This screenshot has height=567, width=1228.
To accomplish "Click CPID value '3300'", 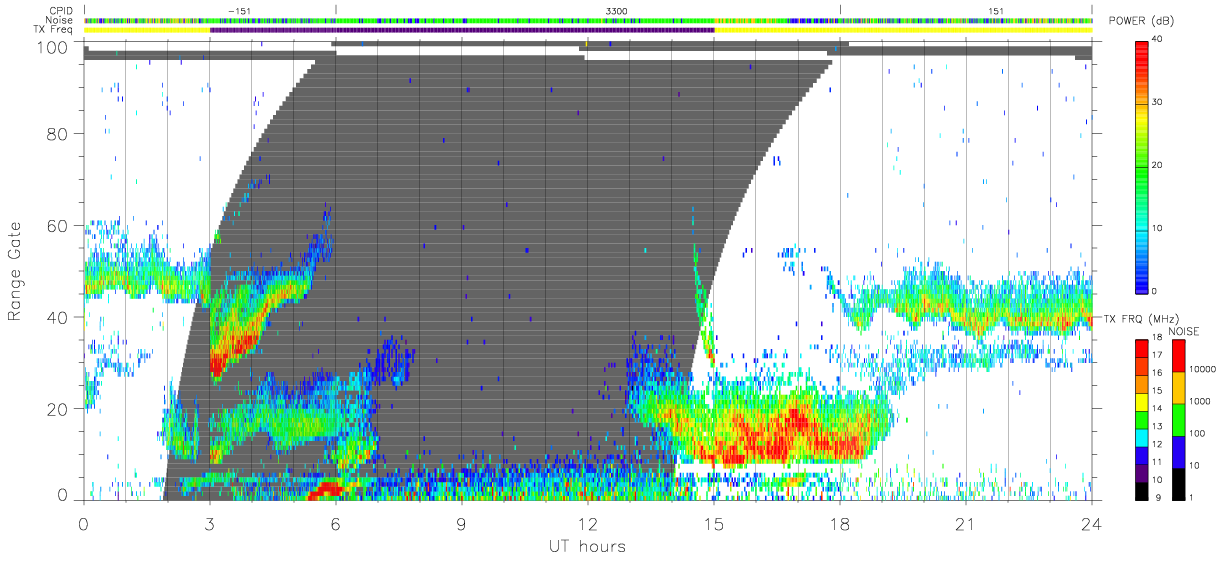I will (x=617, y=10).
